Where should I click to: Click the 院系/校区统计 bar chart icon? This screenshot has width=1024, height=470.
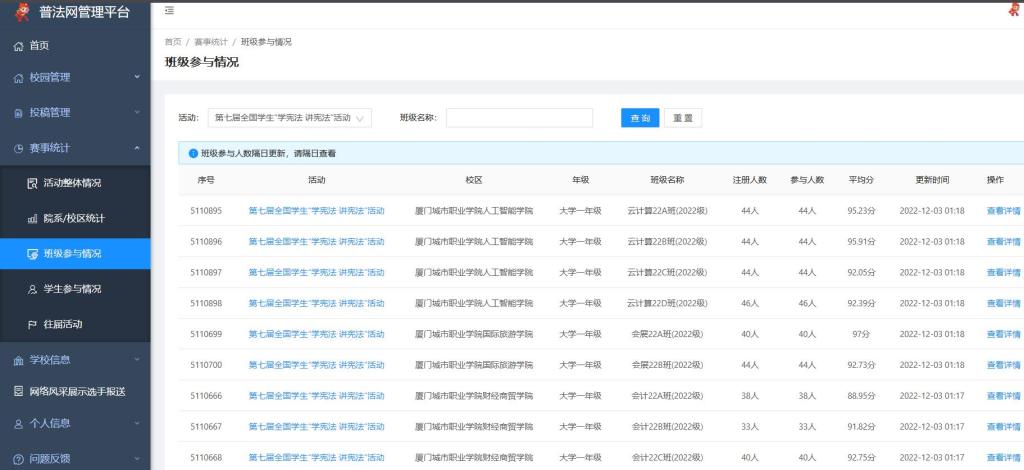tap(31, 218)
